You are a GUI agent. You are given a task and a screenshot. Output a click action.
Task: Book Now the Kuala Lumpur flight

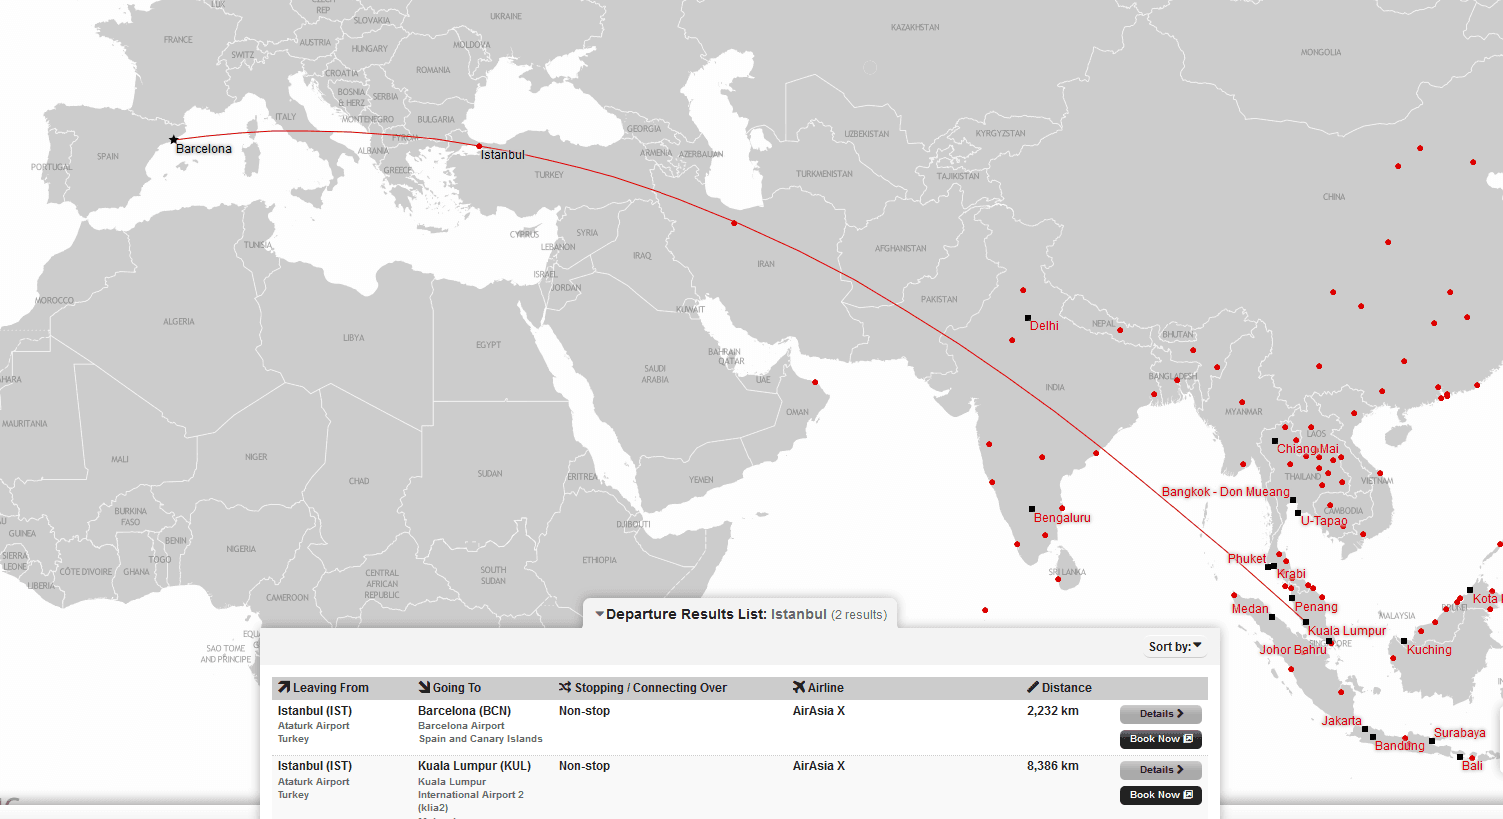pos(1160,795)
